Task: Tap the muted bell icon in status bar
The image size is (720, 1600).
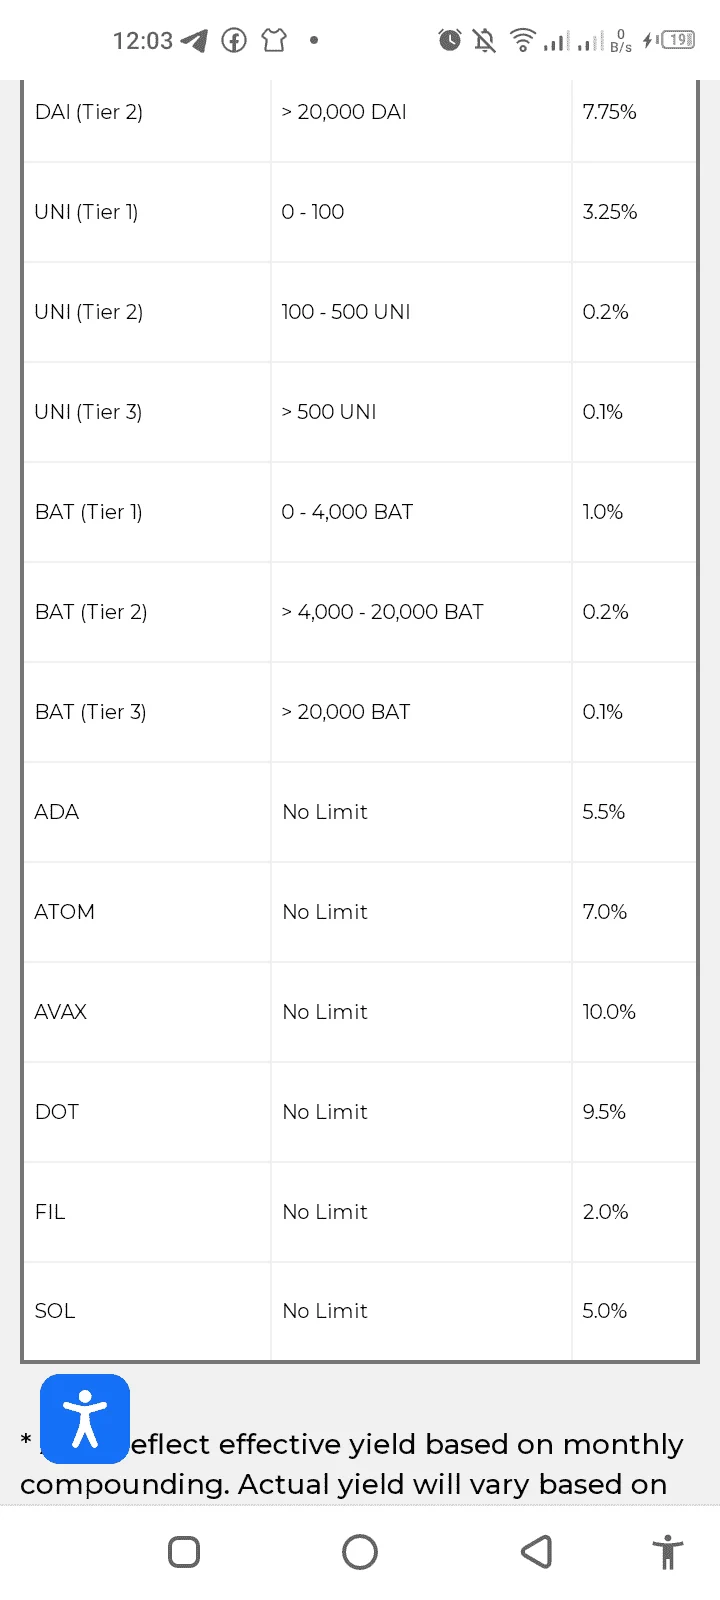Action: coord(485,40)
